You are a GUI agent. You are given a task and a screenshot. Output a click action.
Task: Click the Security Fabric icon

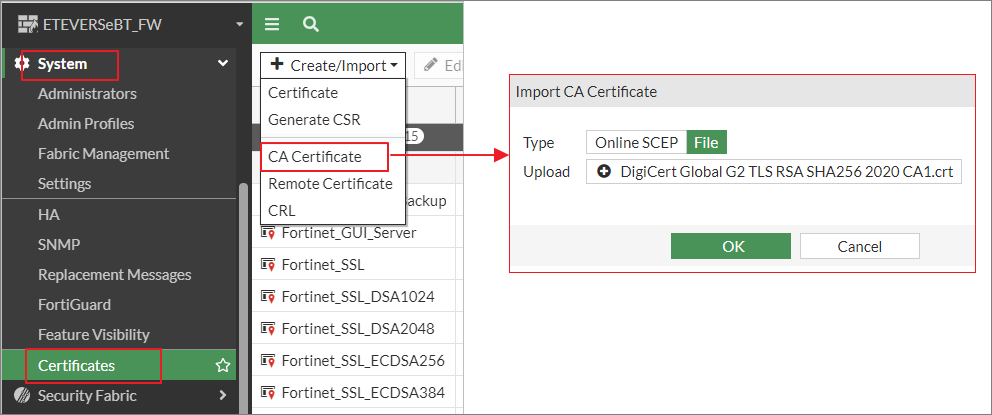tap(22, 395)
